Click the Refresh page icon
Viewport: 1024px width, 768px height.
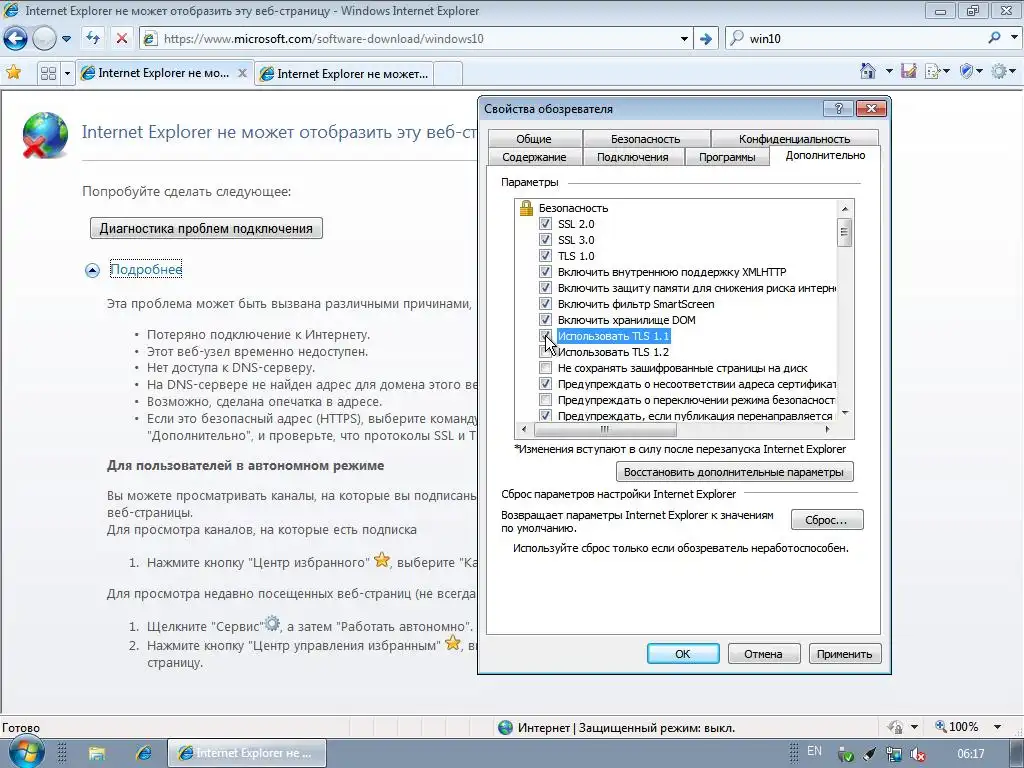point(93,39)
